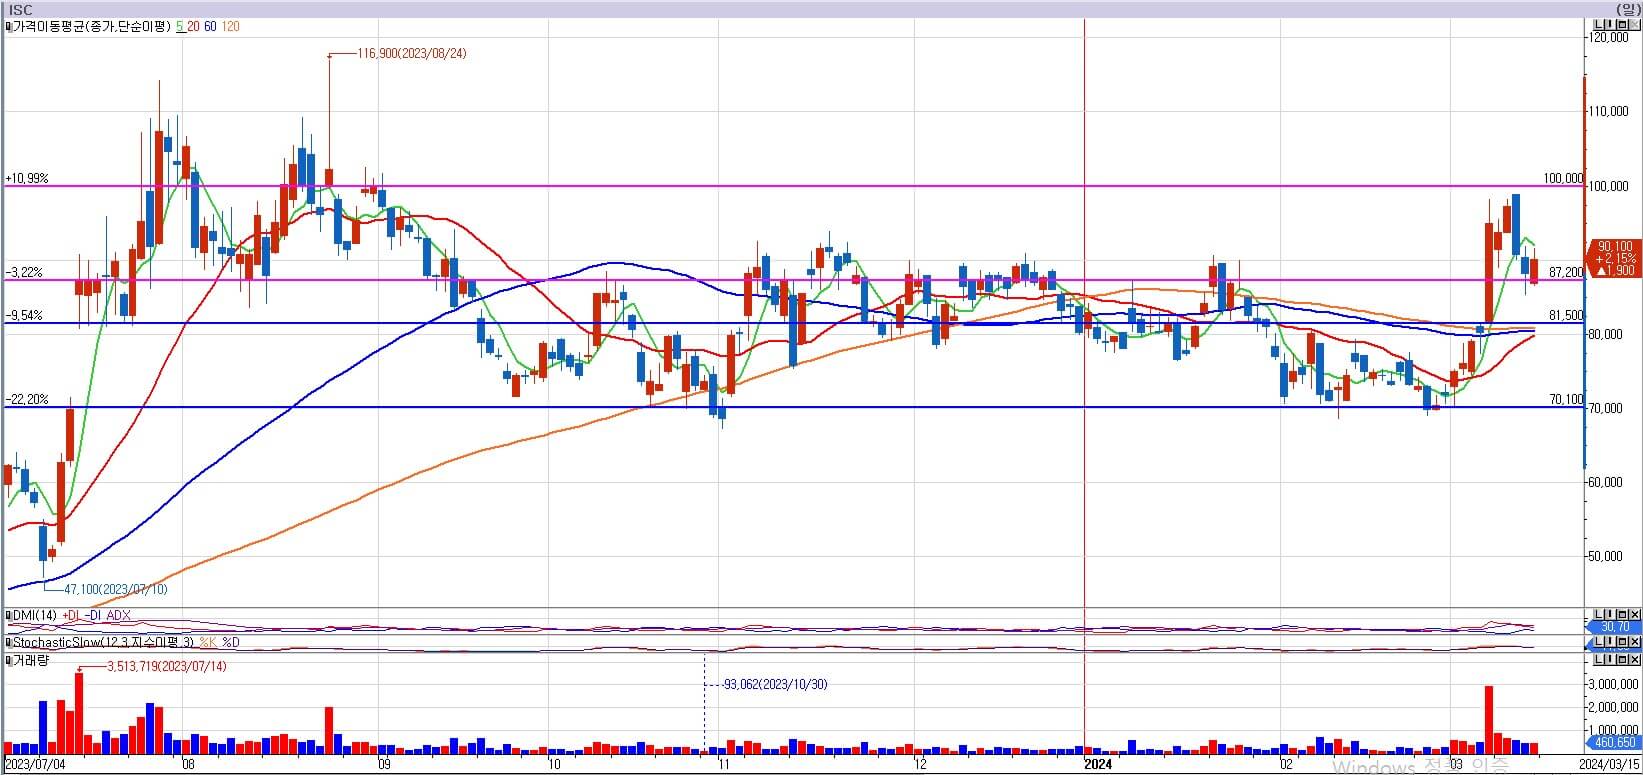Click the L button of the Stochastic Slow panel
The image size is (1643, 775).
tap(1599, 641)
